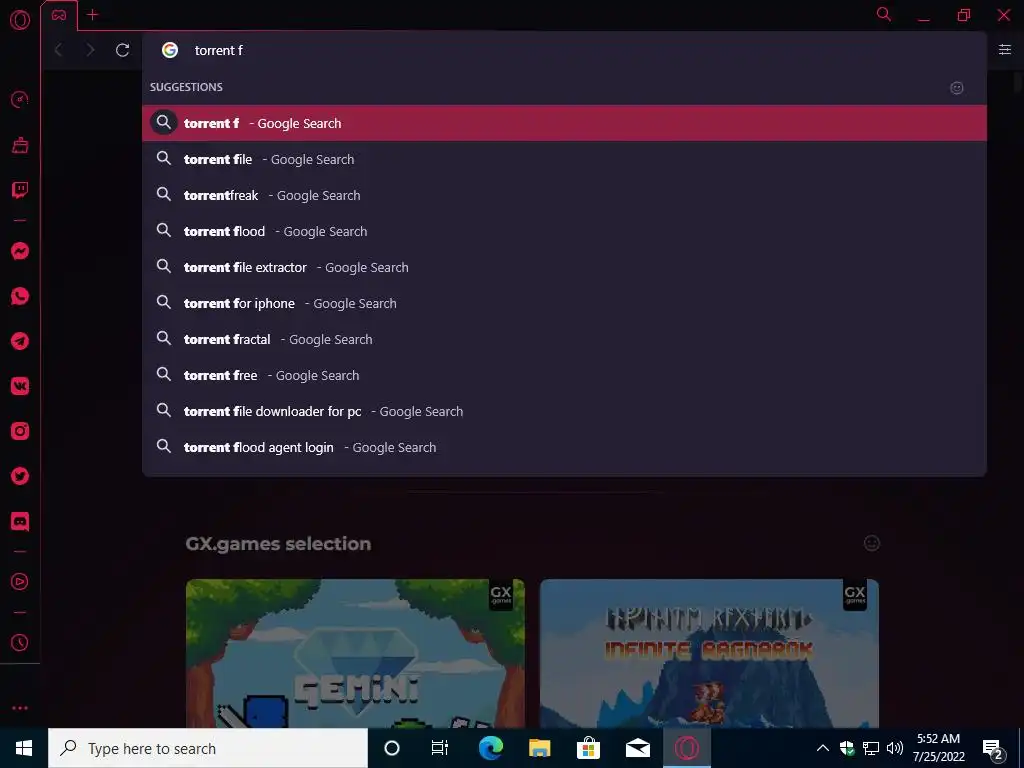Open Task View in taskbar
This screenshot has width=1024, height=768.
click(x=440, y=748)
